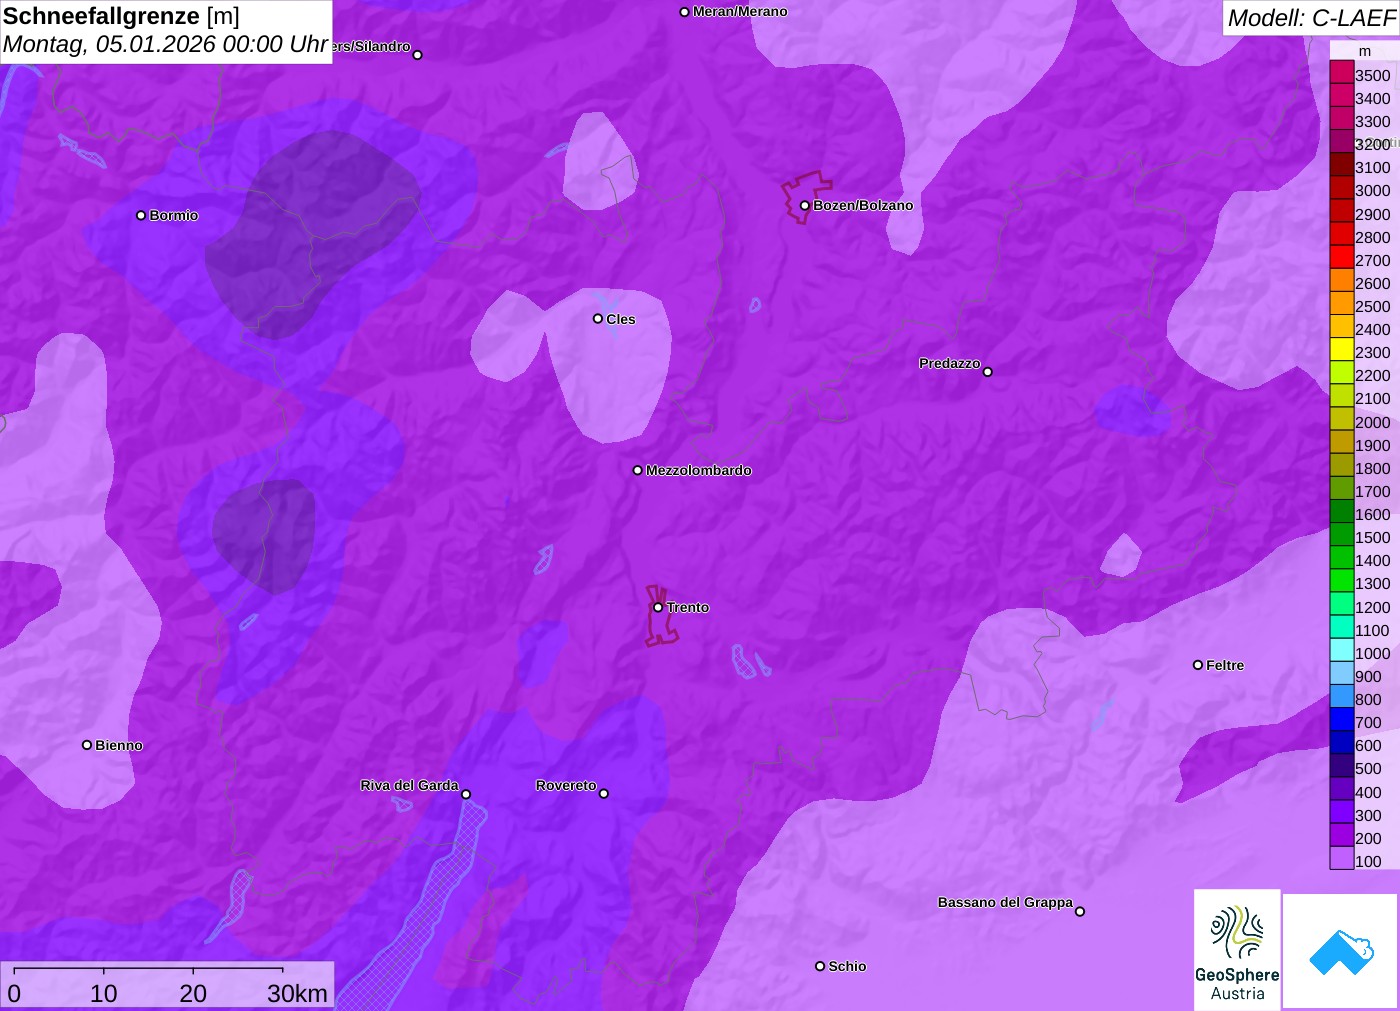Image resolution: width=1400 pixels, height=1011 pixels.
Task: Click the Mezzolombardo label
Action: pyautogui.click(x=699, y=470)
